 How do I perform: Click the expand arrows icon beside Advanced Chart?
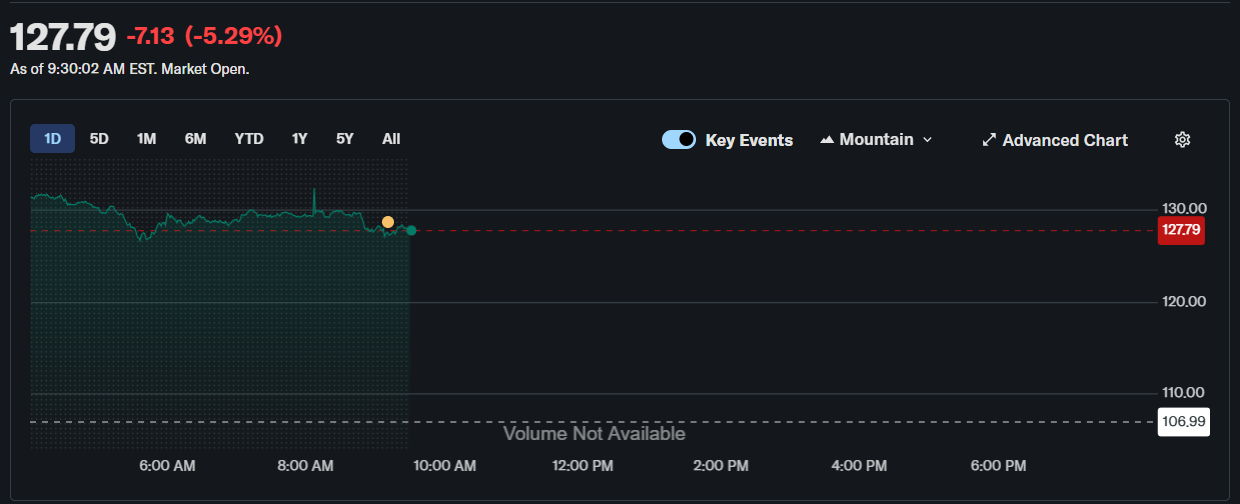coord(989,140)
